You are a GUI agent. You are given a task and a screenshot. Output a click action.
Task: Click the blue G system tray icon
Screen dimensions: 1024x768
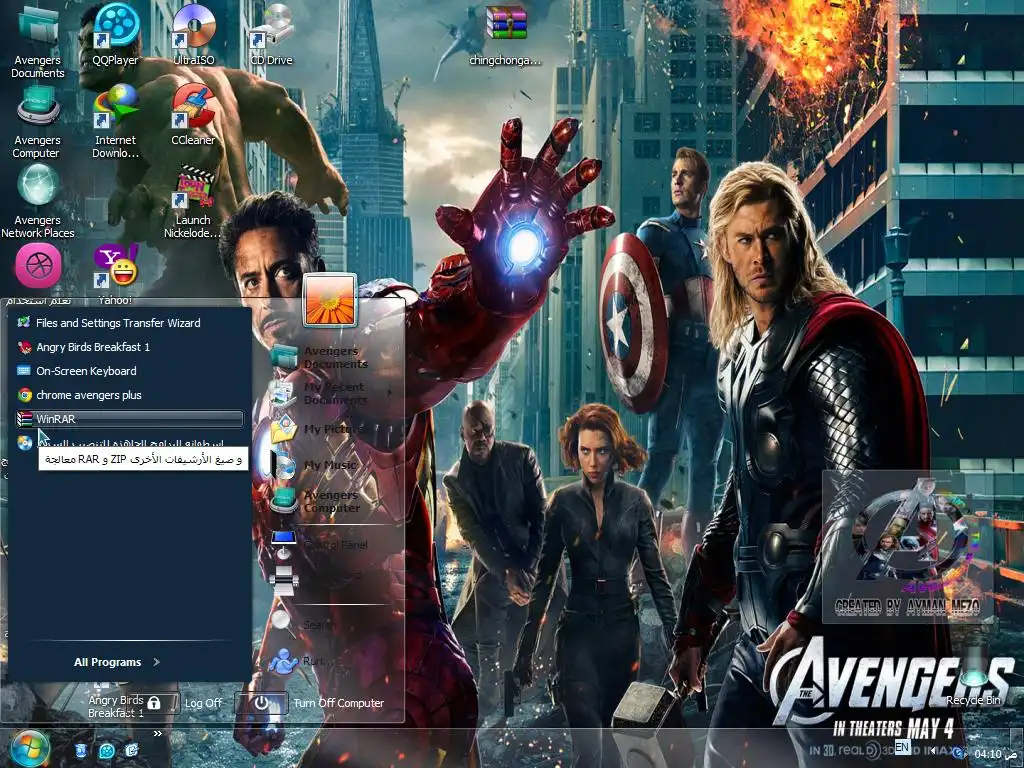959,753
